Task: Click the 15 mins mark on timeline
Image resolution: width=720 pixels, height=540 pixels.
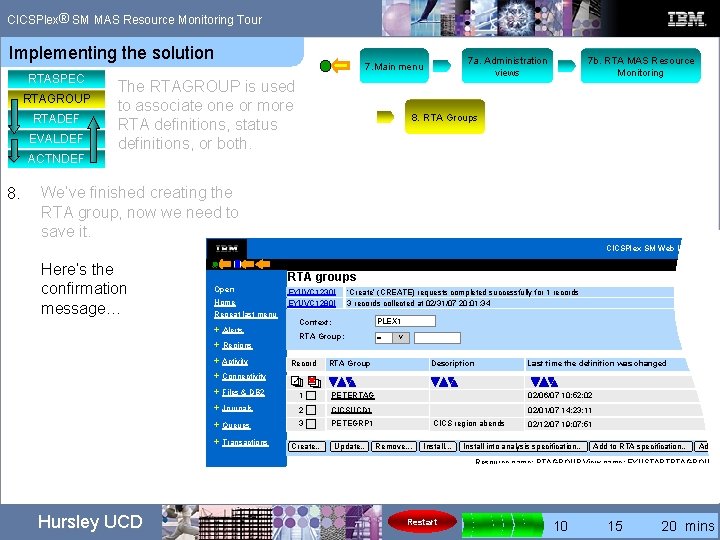Action: (615, 526)
